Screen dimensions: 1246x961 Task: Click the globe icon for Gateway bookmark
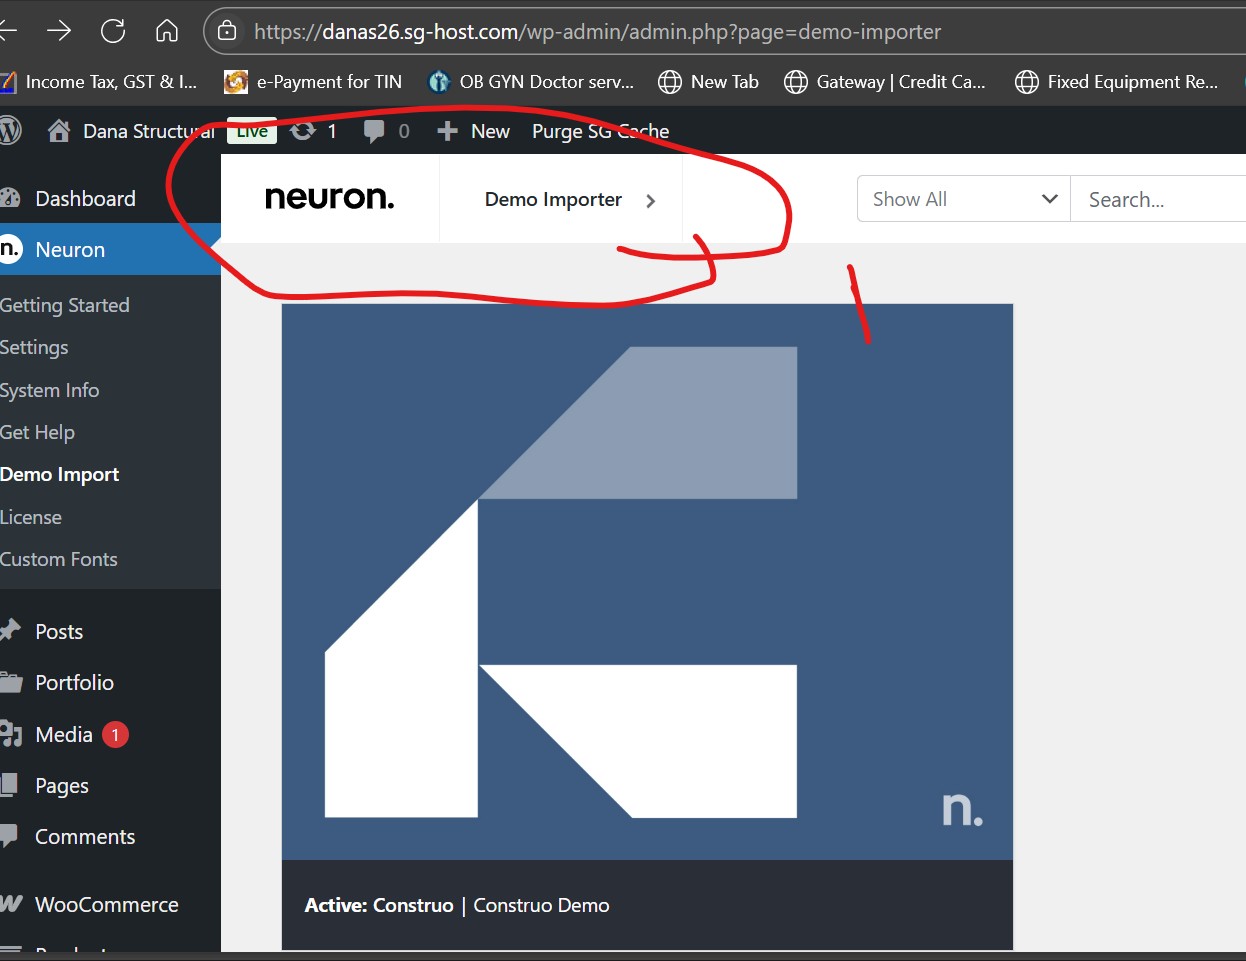pyautogui.click(x=796, y=82)
